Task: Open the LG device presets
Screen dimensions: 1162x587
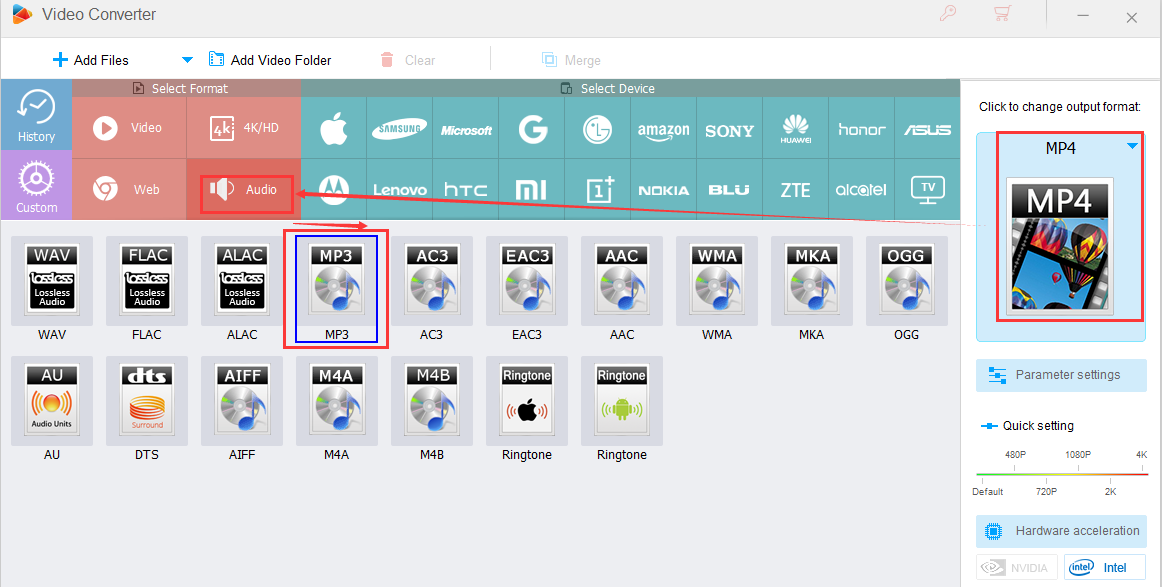Action: (x=597, y=128)
